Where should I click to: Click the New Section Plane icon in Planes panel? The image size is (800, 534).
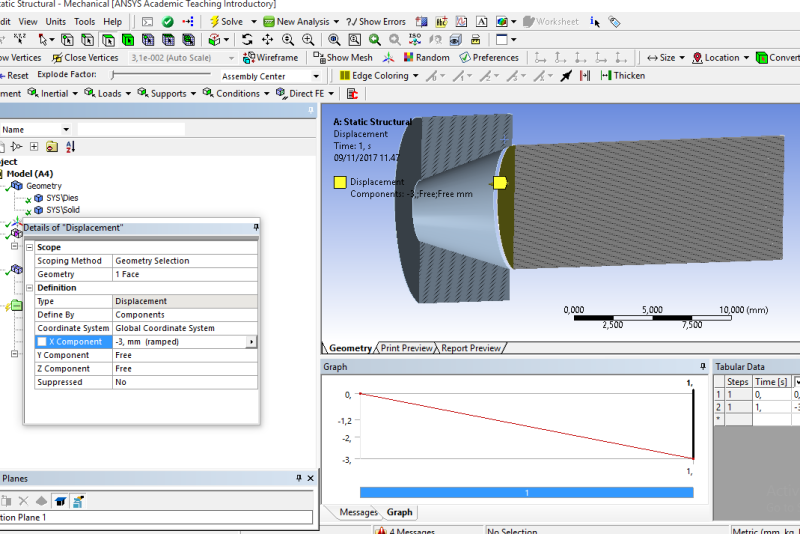click(x=5, y=501)
